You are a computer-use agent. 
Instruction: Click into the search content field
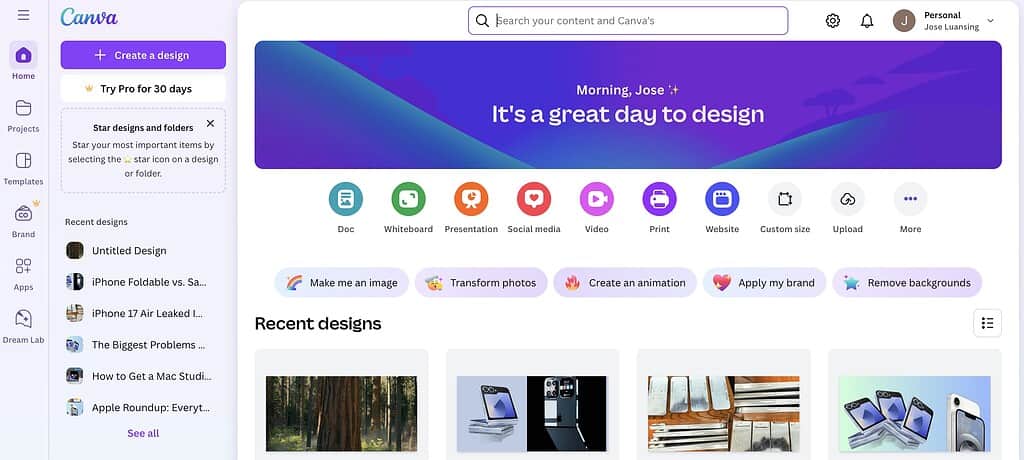click(x=628, y=21)
